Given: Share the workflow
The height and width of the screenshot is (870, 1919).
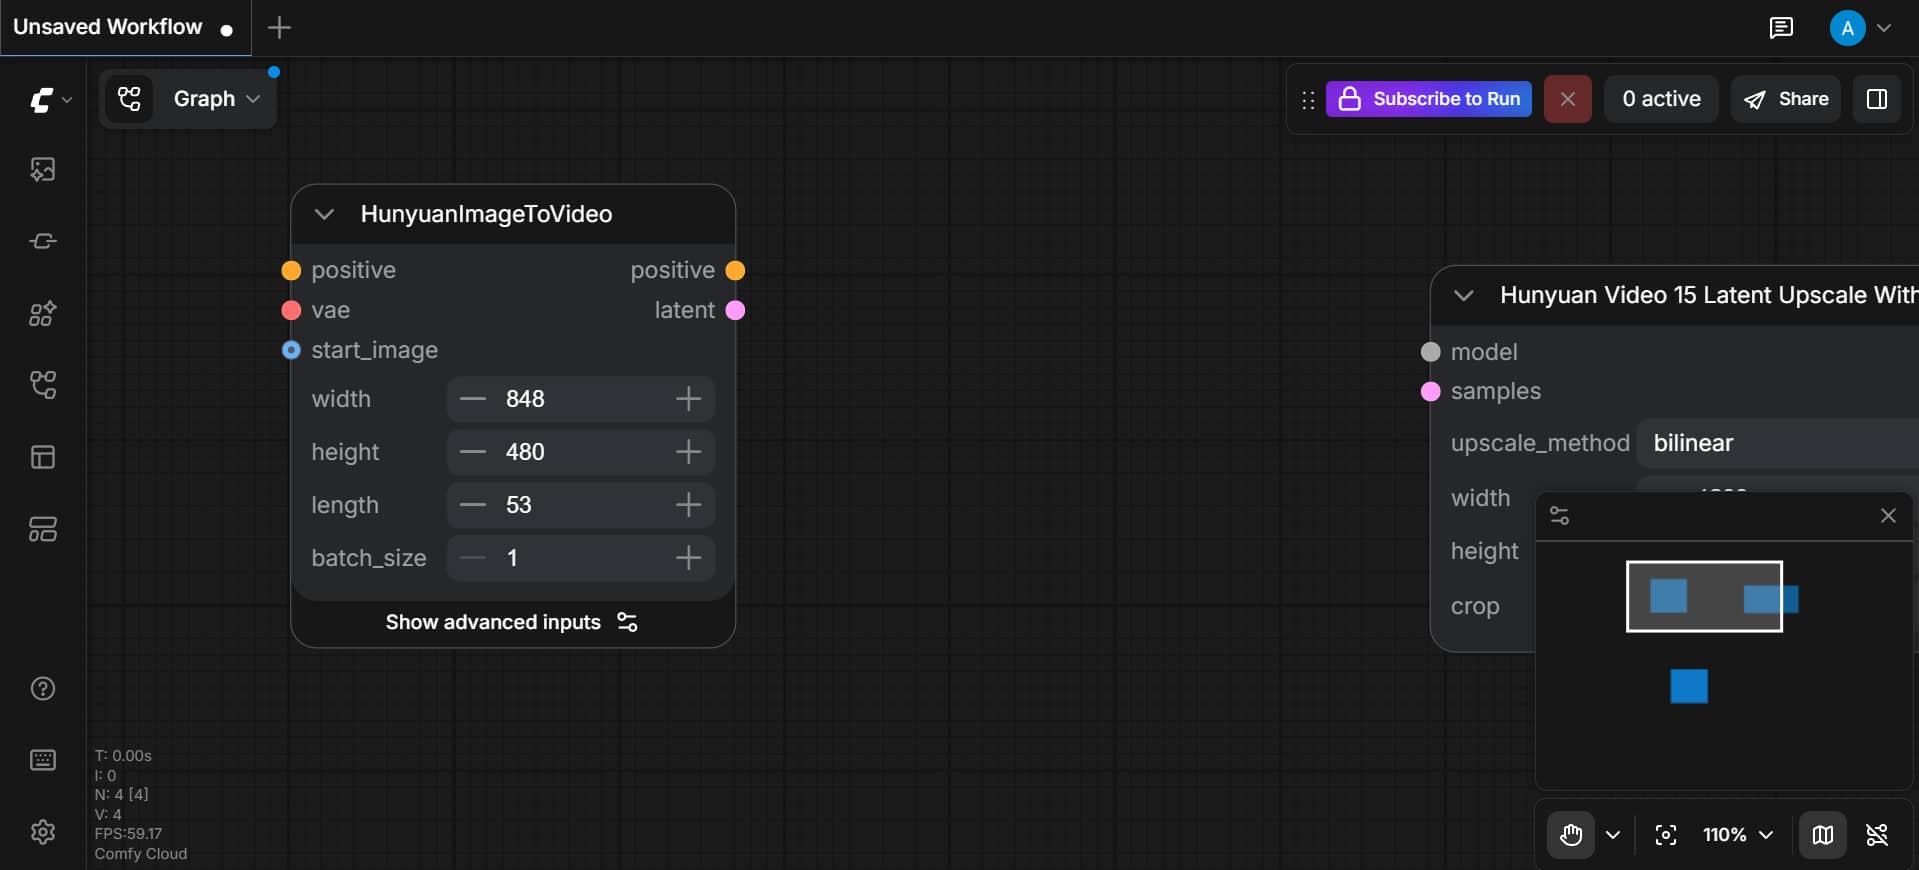Looking at the screenshot, I should point(1786,99).
